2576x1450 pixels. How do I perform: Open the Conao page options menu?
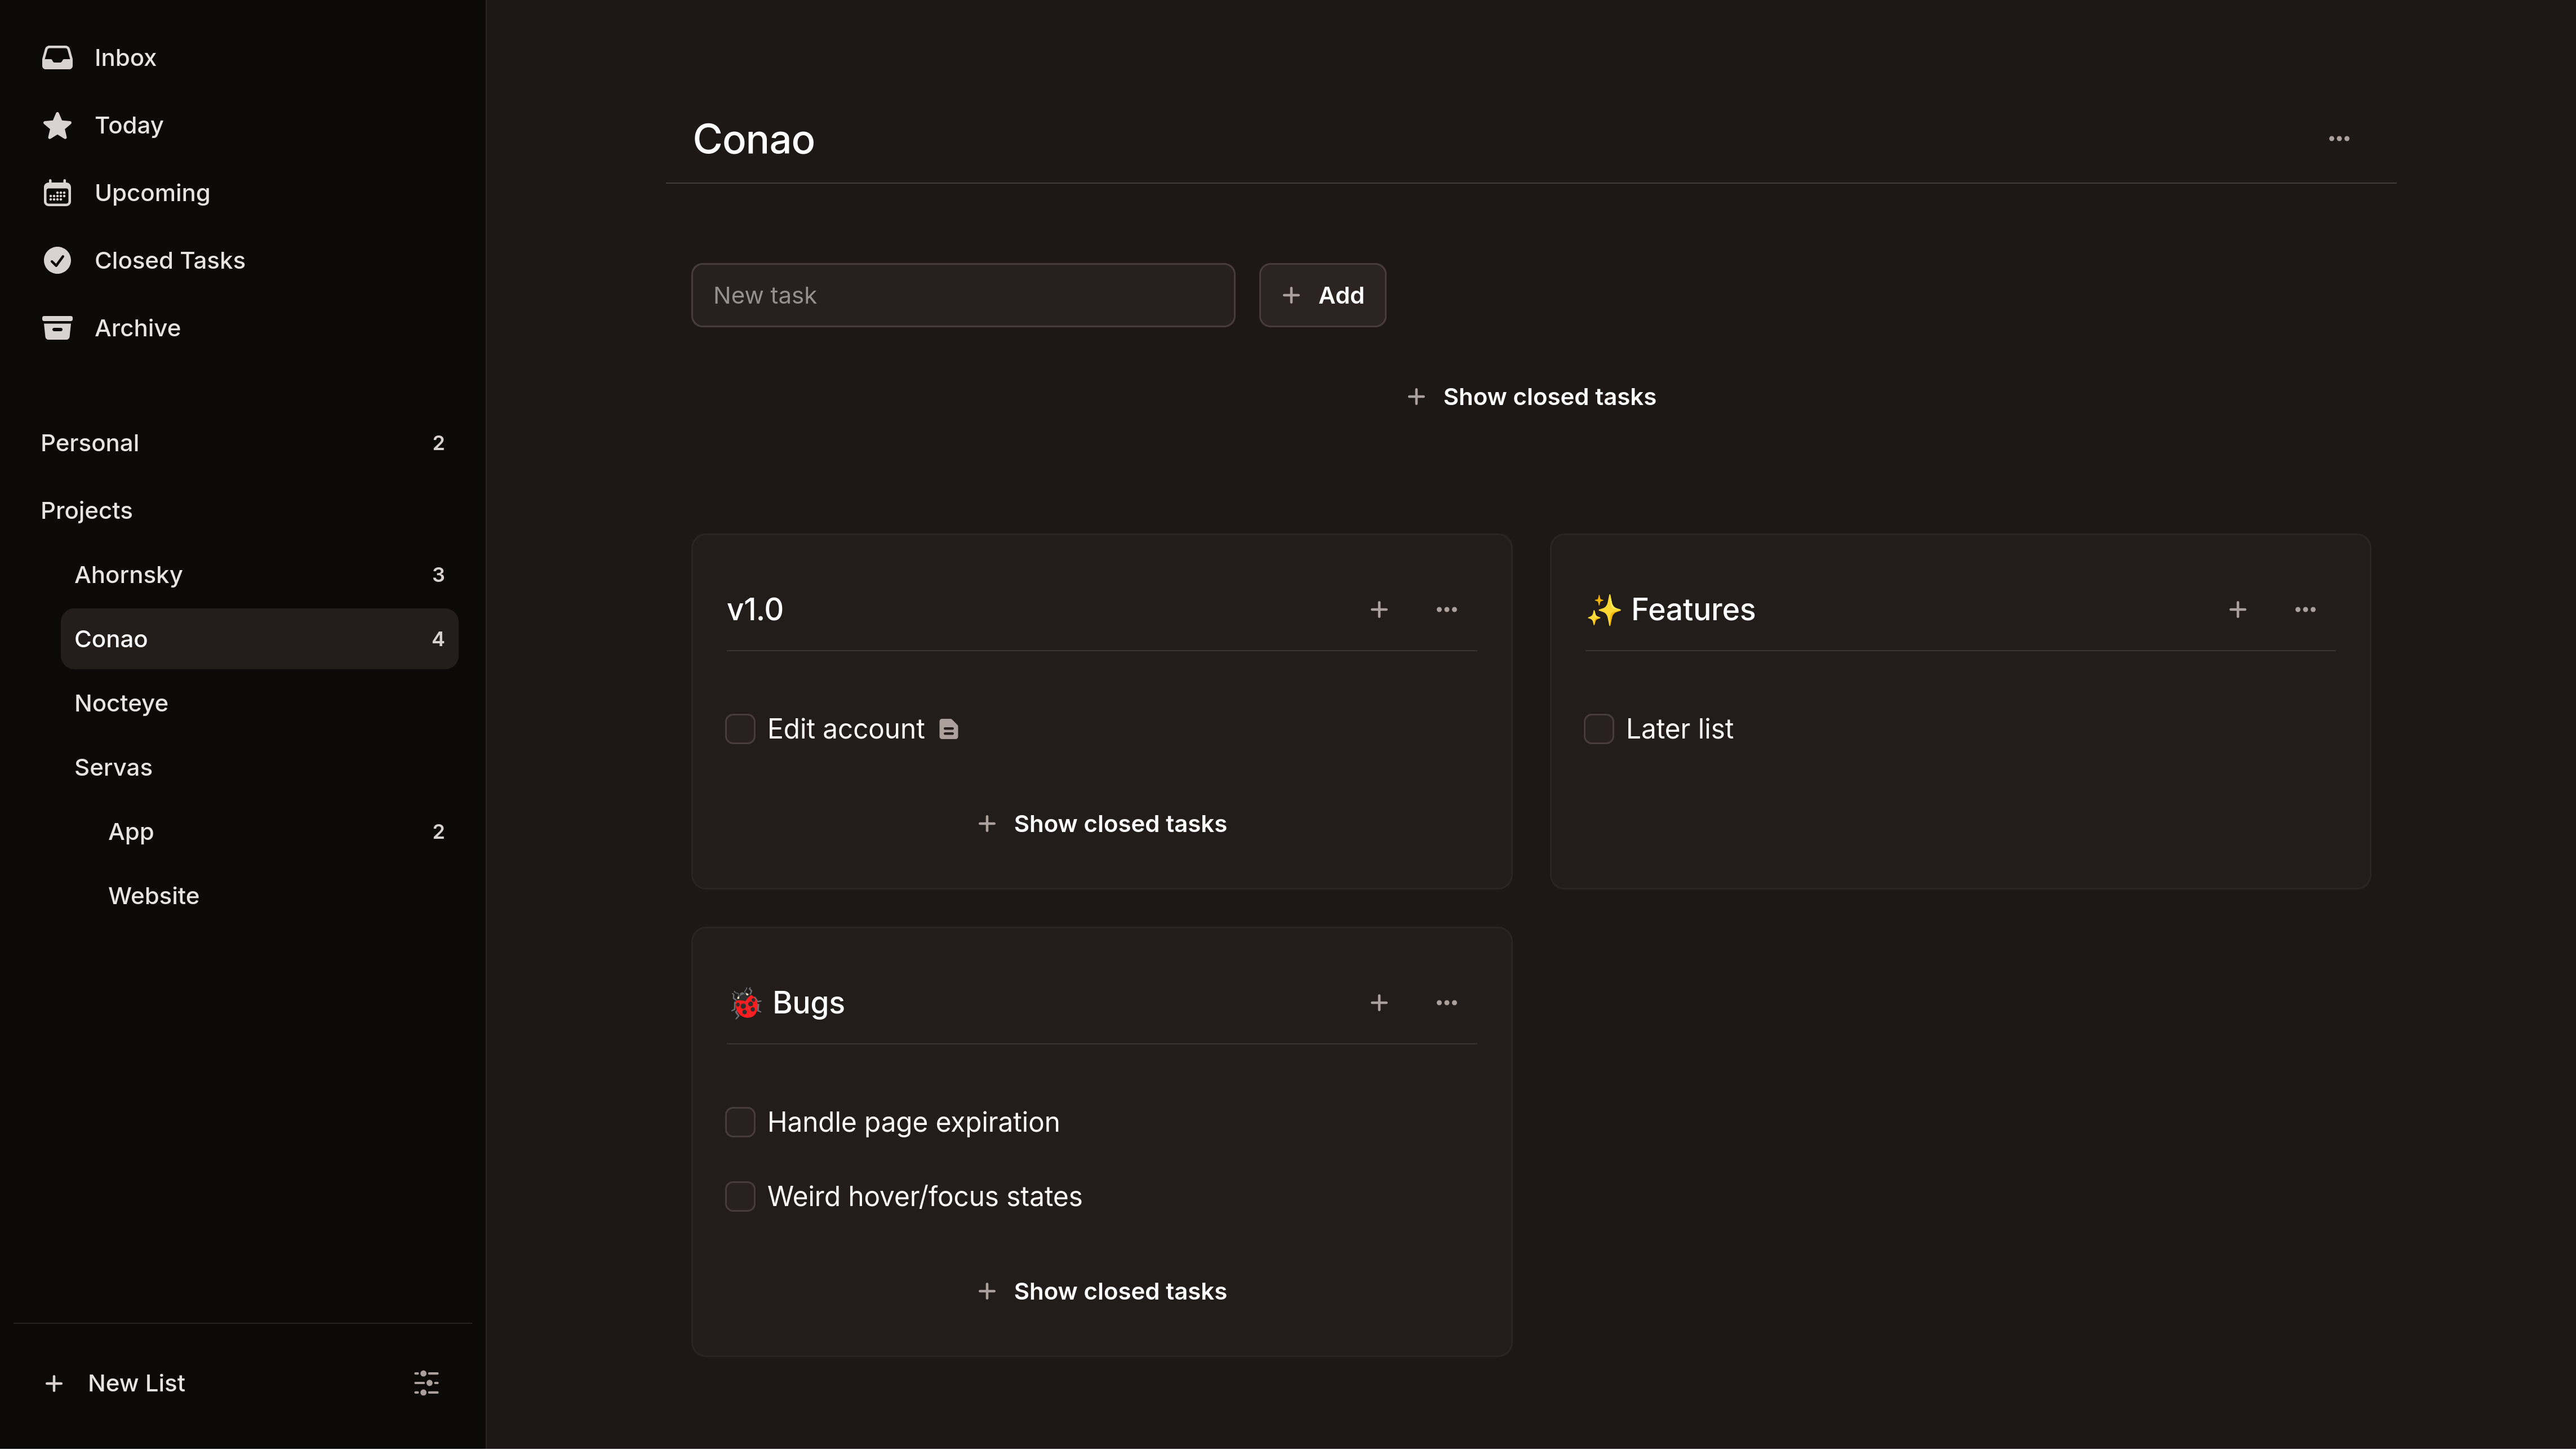[x=2339, y=139]
